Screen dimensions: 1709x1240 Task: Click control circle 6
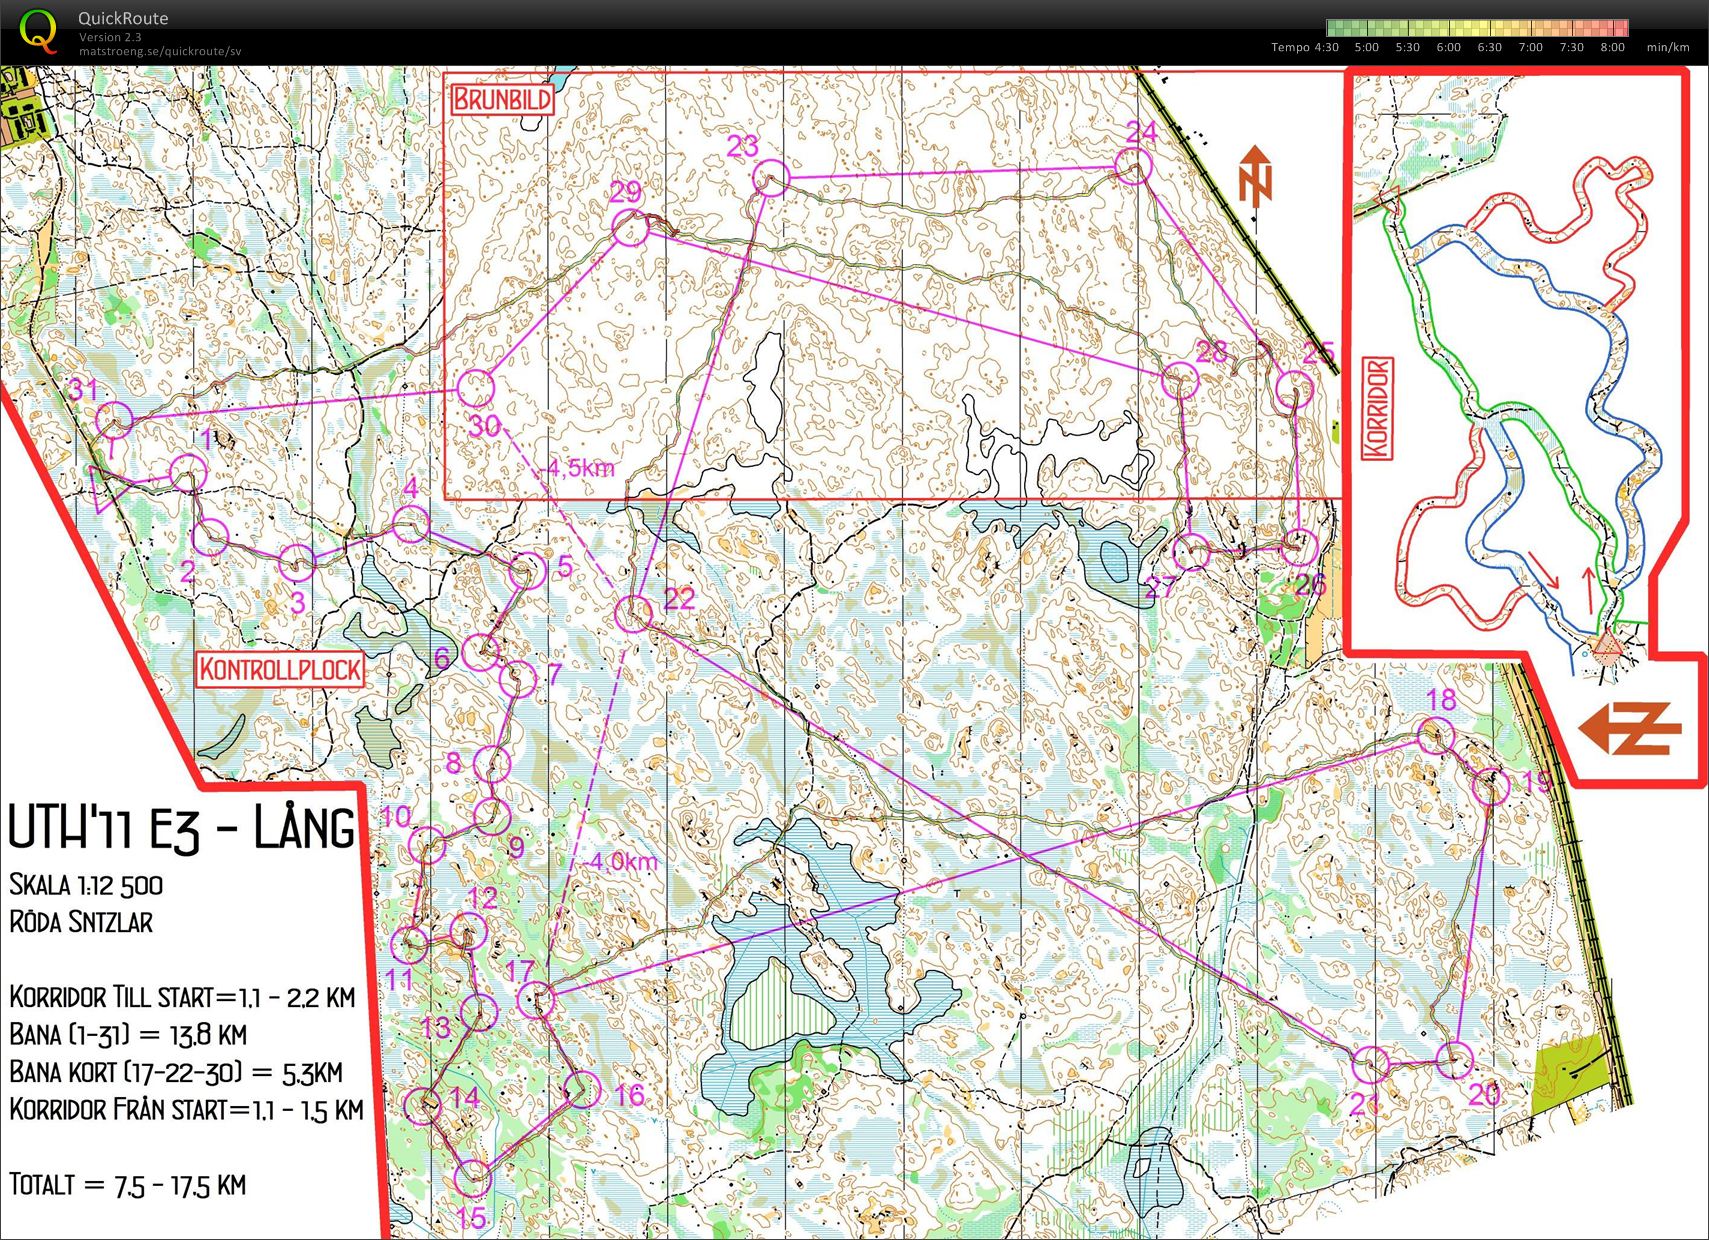tap(482, 652)
